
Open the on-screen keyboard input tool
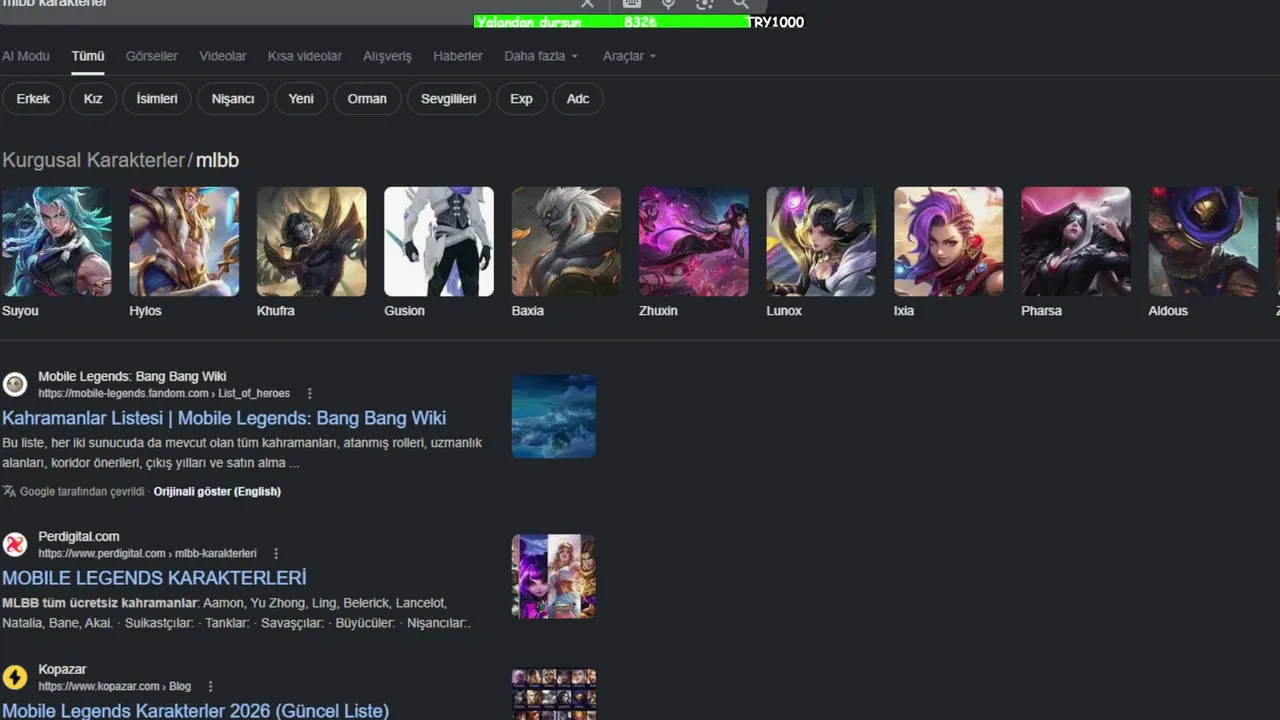632,4
